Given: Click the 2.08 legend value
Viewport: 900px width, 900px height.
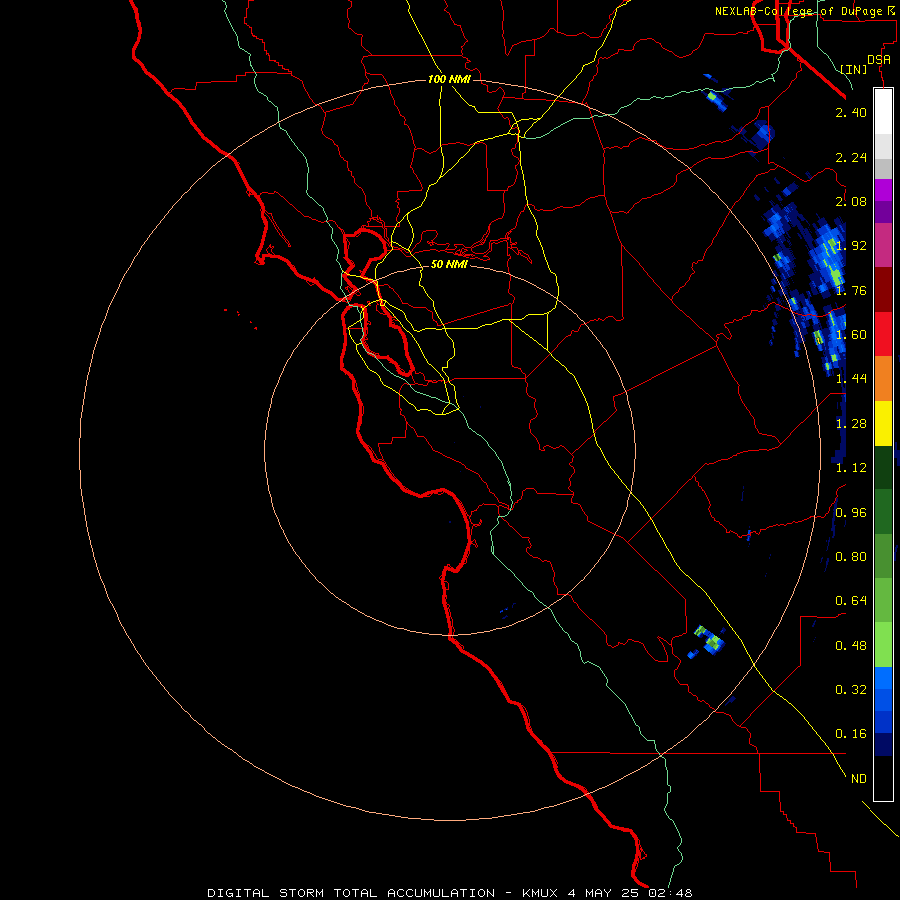Looking at the screenshot, I should click(851, 201).
